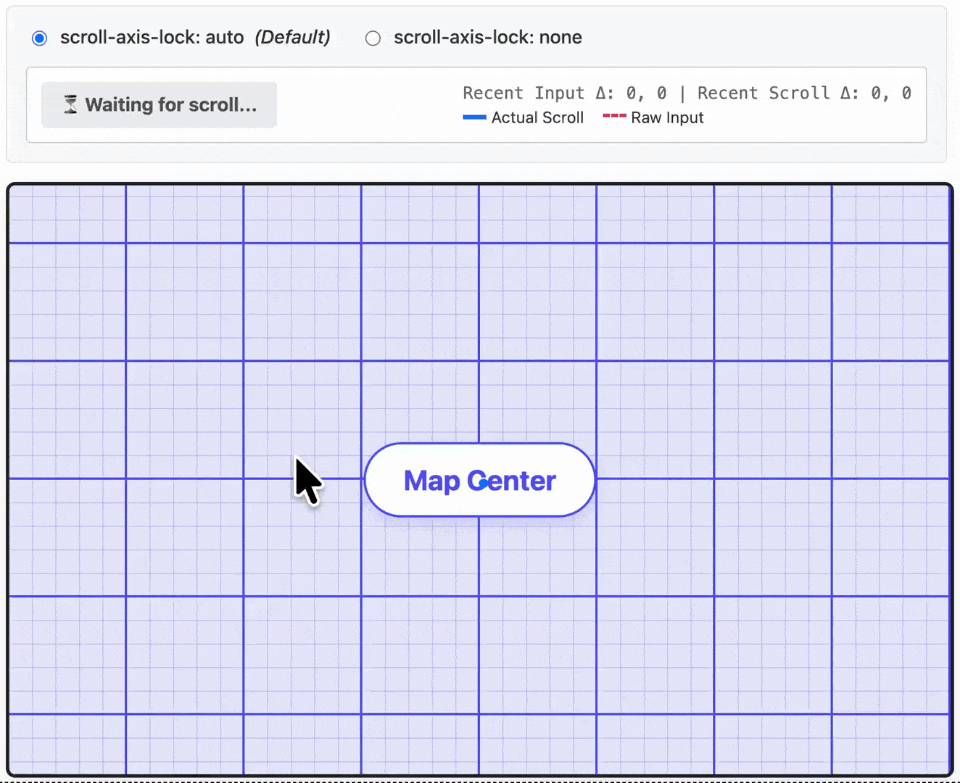
Task: Select the scroll-axis-lock: auto radio button
Action: (39, 38)
